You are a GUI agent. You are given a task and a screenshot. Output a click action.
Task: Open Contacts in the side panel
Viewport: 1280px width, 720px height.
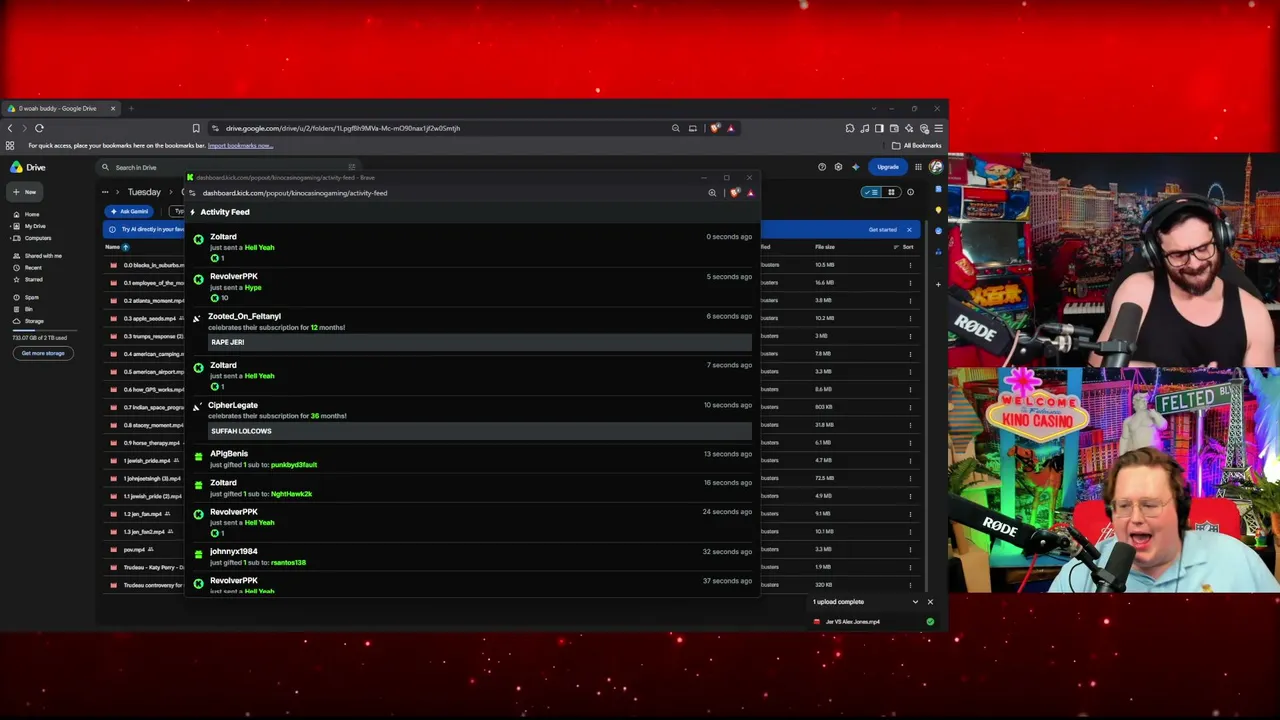[938, 250]
